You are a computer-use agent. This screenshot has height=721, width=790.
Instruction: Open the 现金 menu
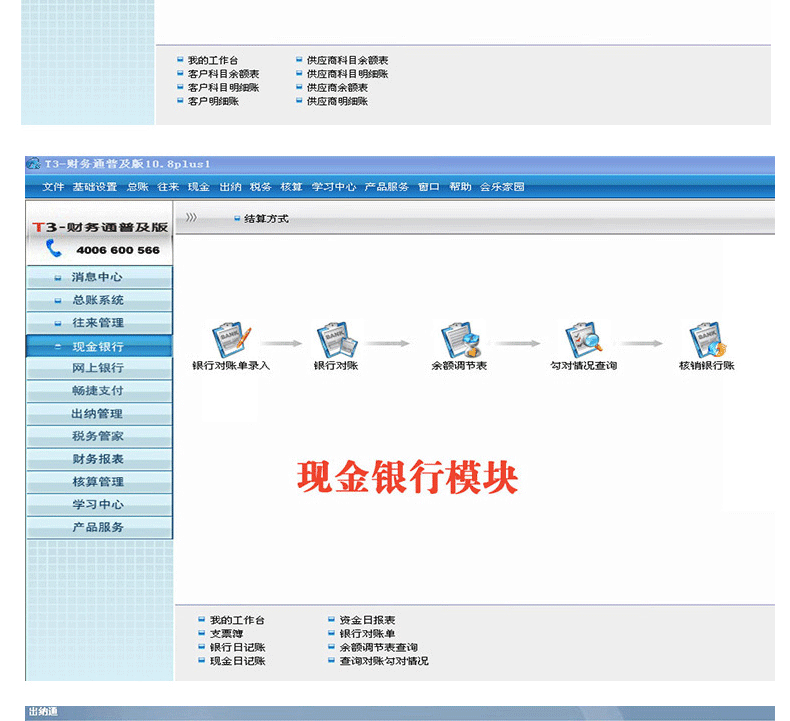(199, 187)
